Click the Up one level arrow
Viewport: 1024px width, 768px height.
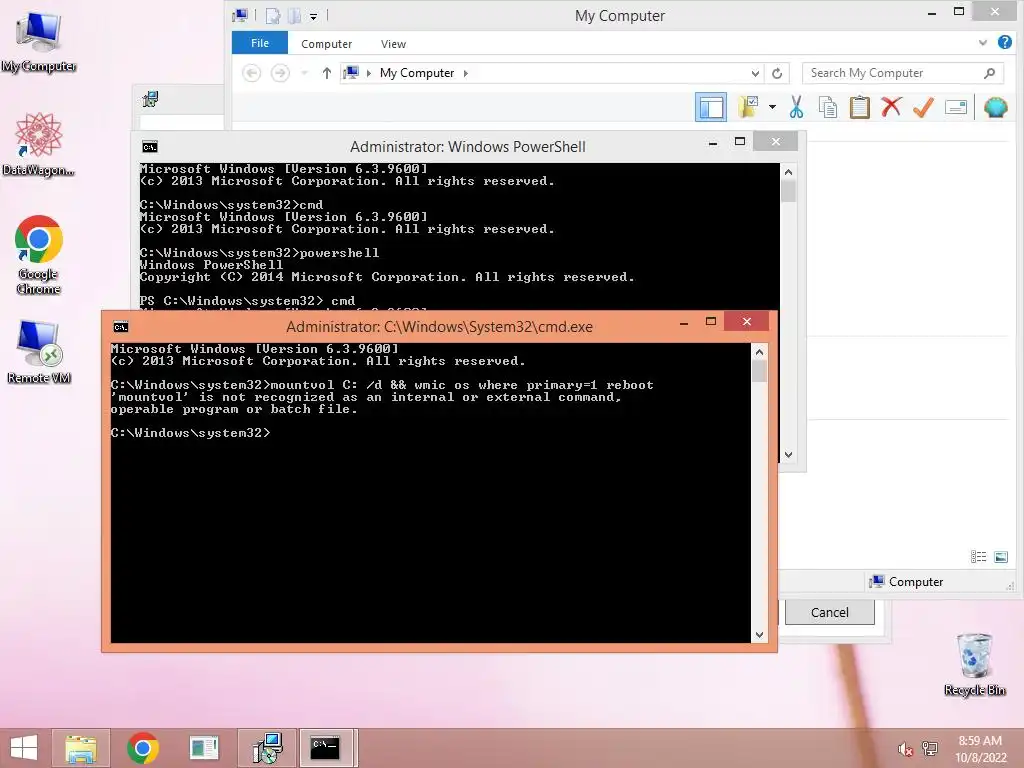[327, 73]
